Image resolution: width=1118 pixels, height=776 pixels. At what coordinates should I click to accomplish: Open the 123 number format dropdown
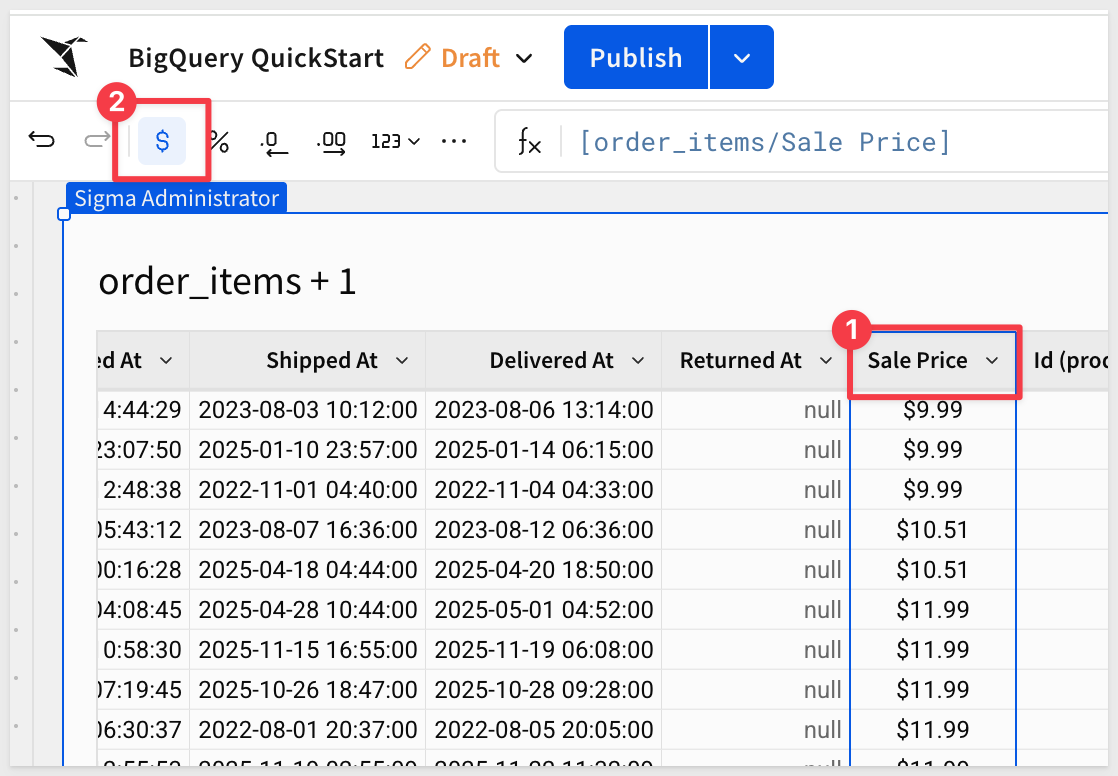(395, 142)
